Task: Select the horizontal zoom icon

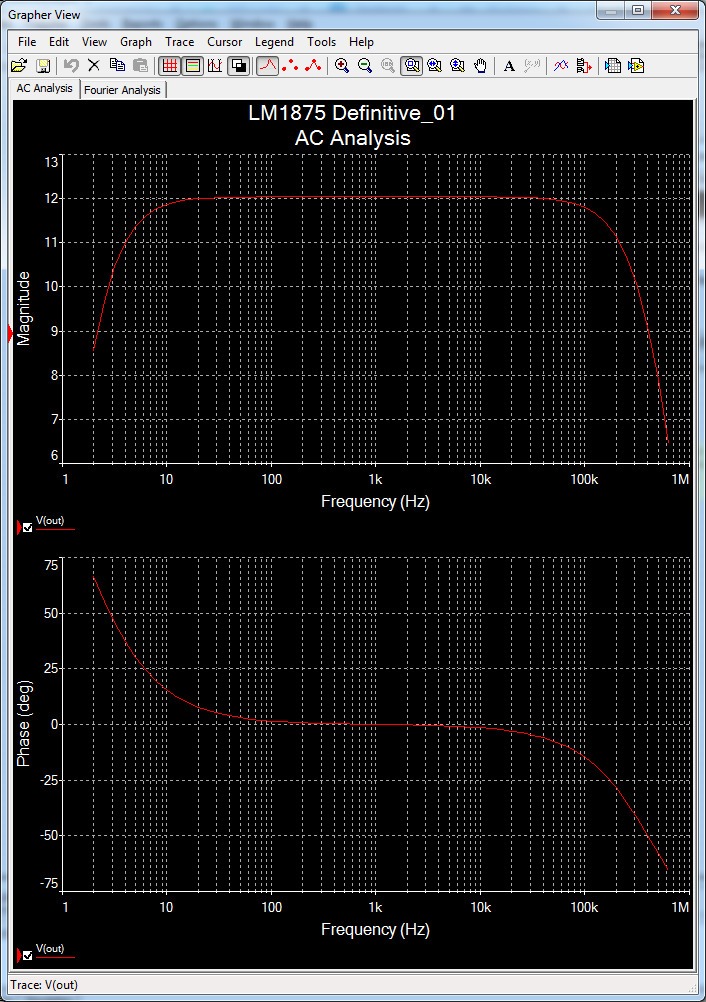Action: (434, 65)
